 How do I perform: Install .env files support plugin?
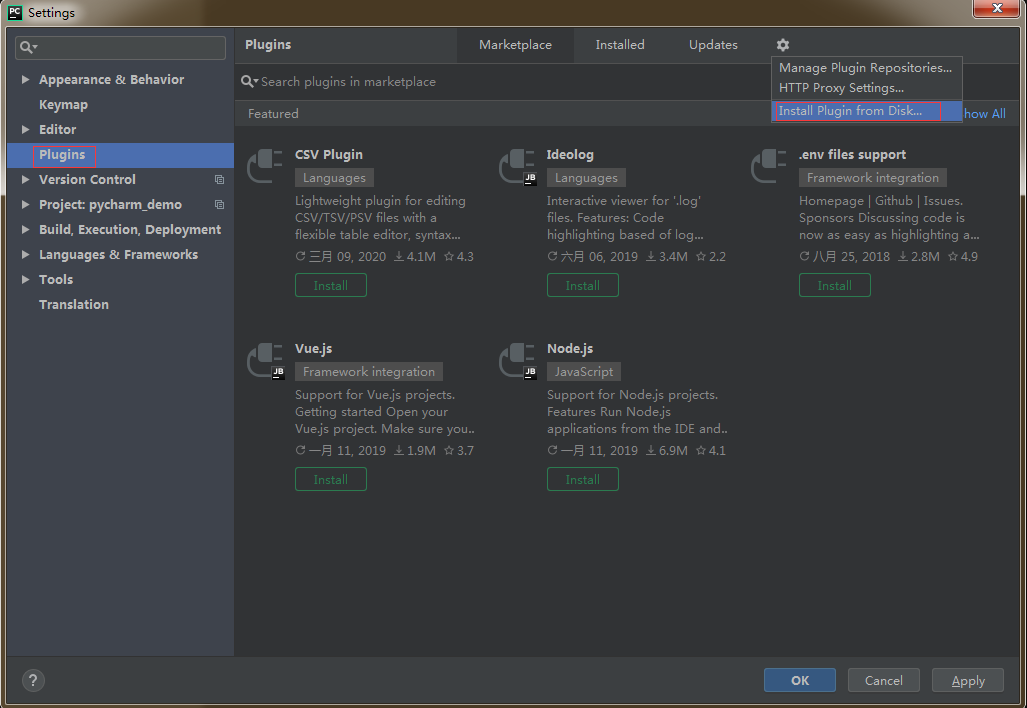pyautogui.click(x=834, y=285)
